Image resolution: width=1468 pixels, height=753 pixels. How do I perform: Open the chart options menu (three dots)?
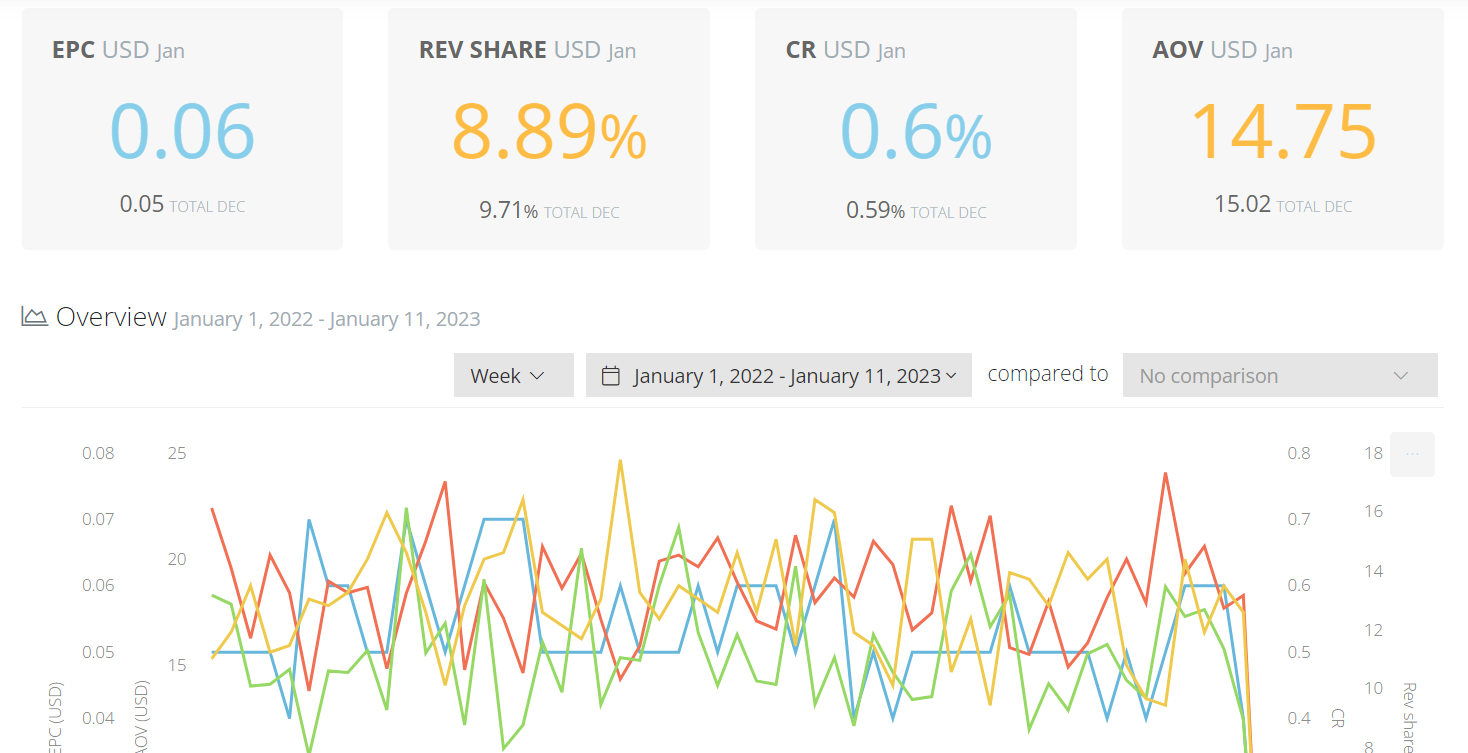tap(1412, 454)
